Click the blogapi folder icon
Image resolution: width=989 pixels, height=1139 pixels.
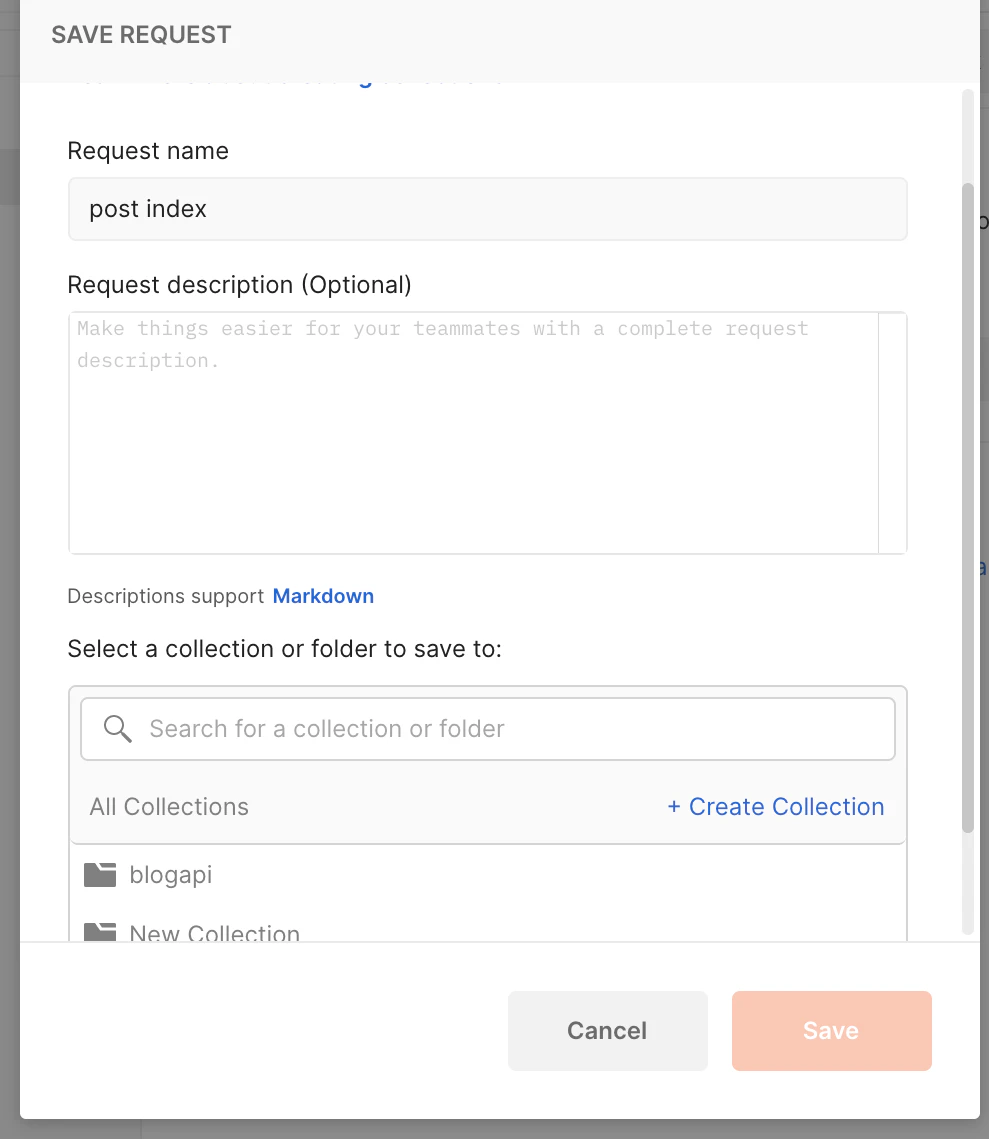tap(100, 875)
